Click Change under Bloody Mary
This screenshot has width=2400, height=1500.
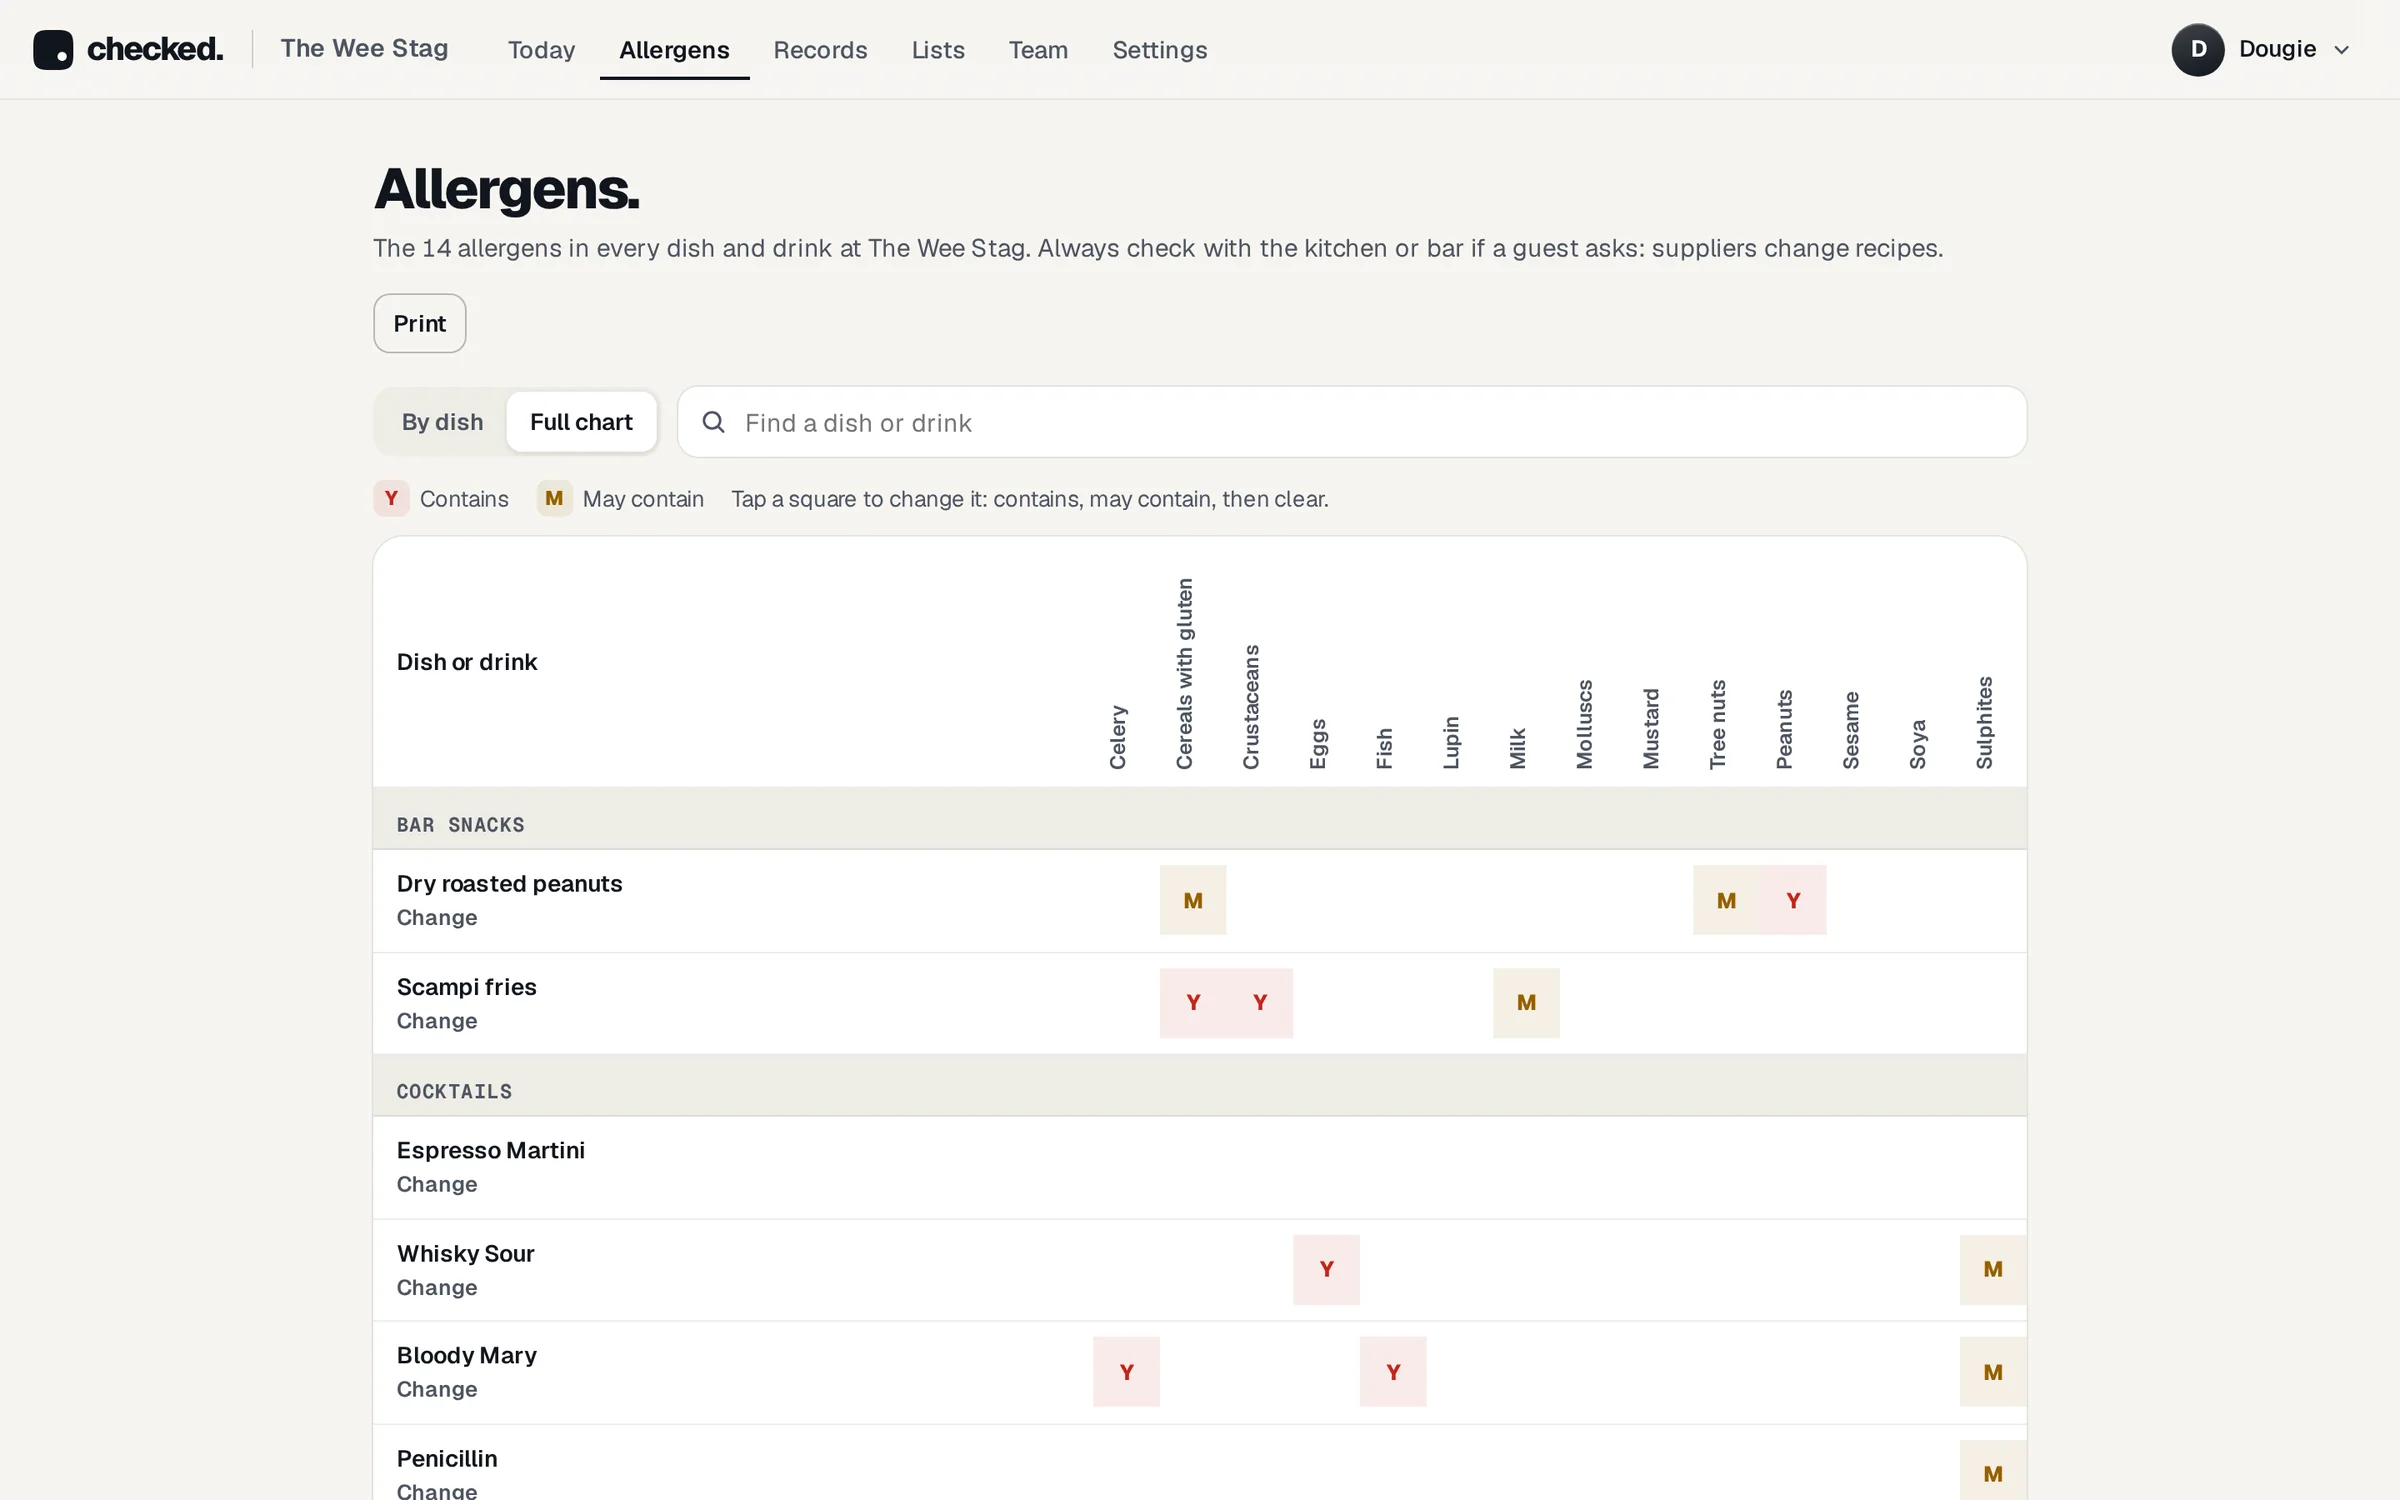tap(437, 1389)
